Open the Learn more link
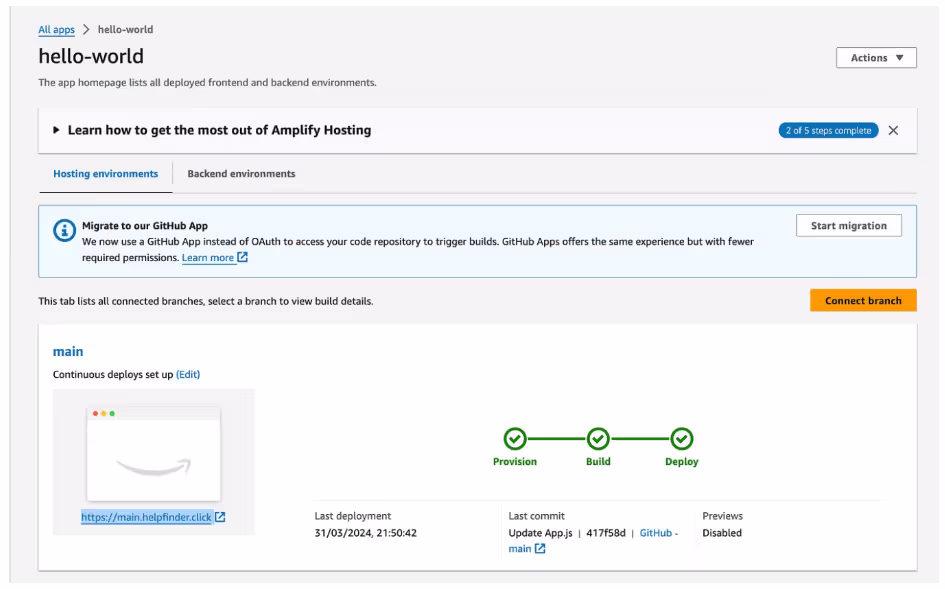The image size is (945, 589). click(x=208, y=258)
